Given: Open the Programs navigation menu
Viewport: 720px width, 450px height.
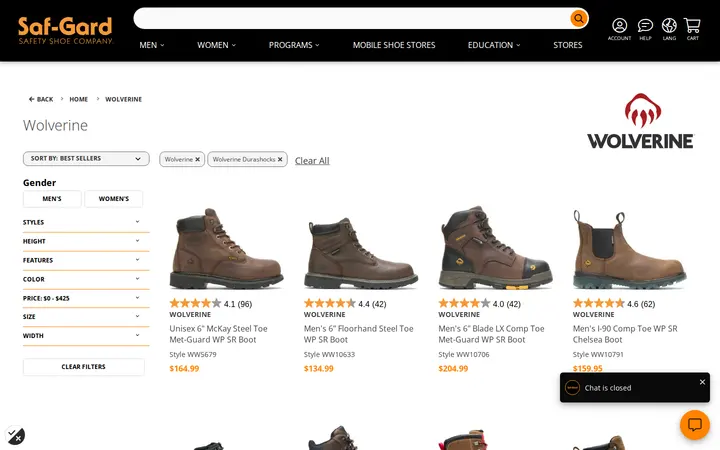Looking at the screenshot, I should coord(294,45).
